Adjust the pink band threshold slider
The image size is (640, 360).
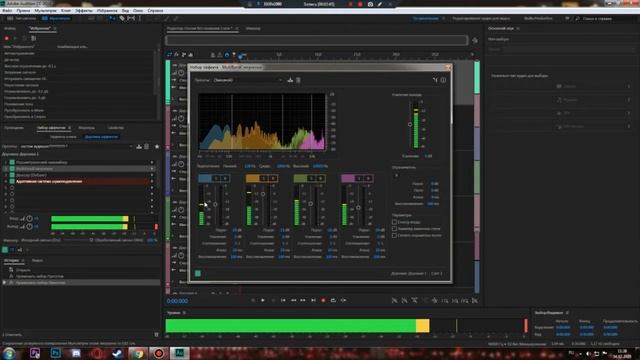[x=358, y=208]
